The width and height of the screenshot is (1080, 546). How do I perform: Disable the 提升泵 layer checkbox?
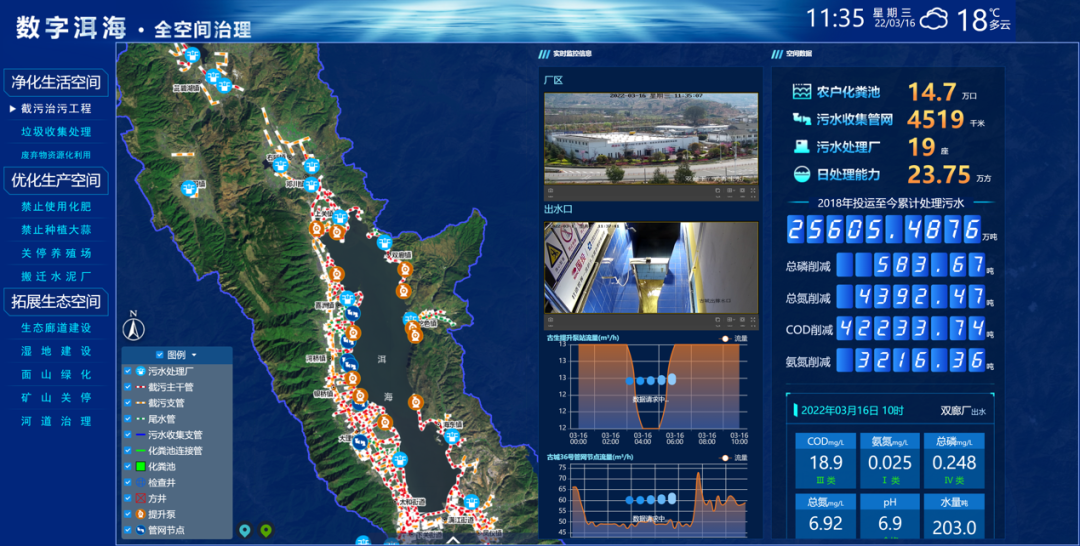point(128,514)
